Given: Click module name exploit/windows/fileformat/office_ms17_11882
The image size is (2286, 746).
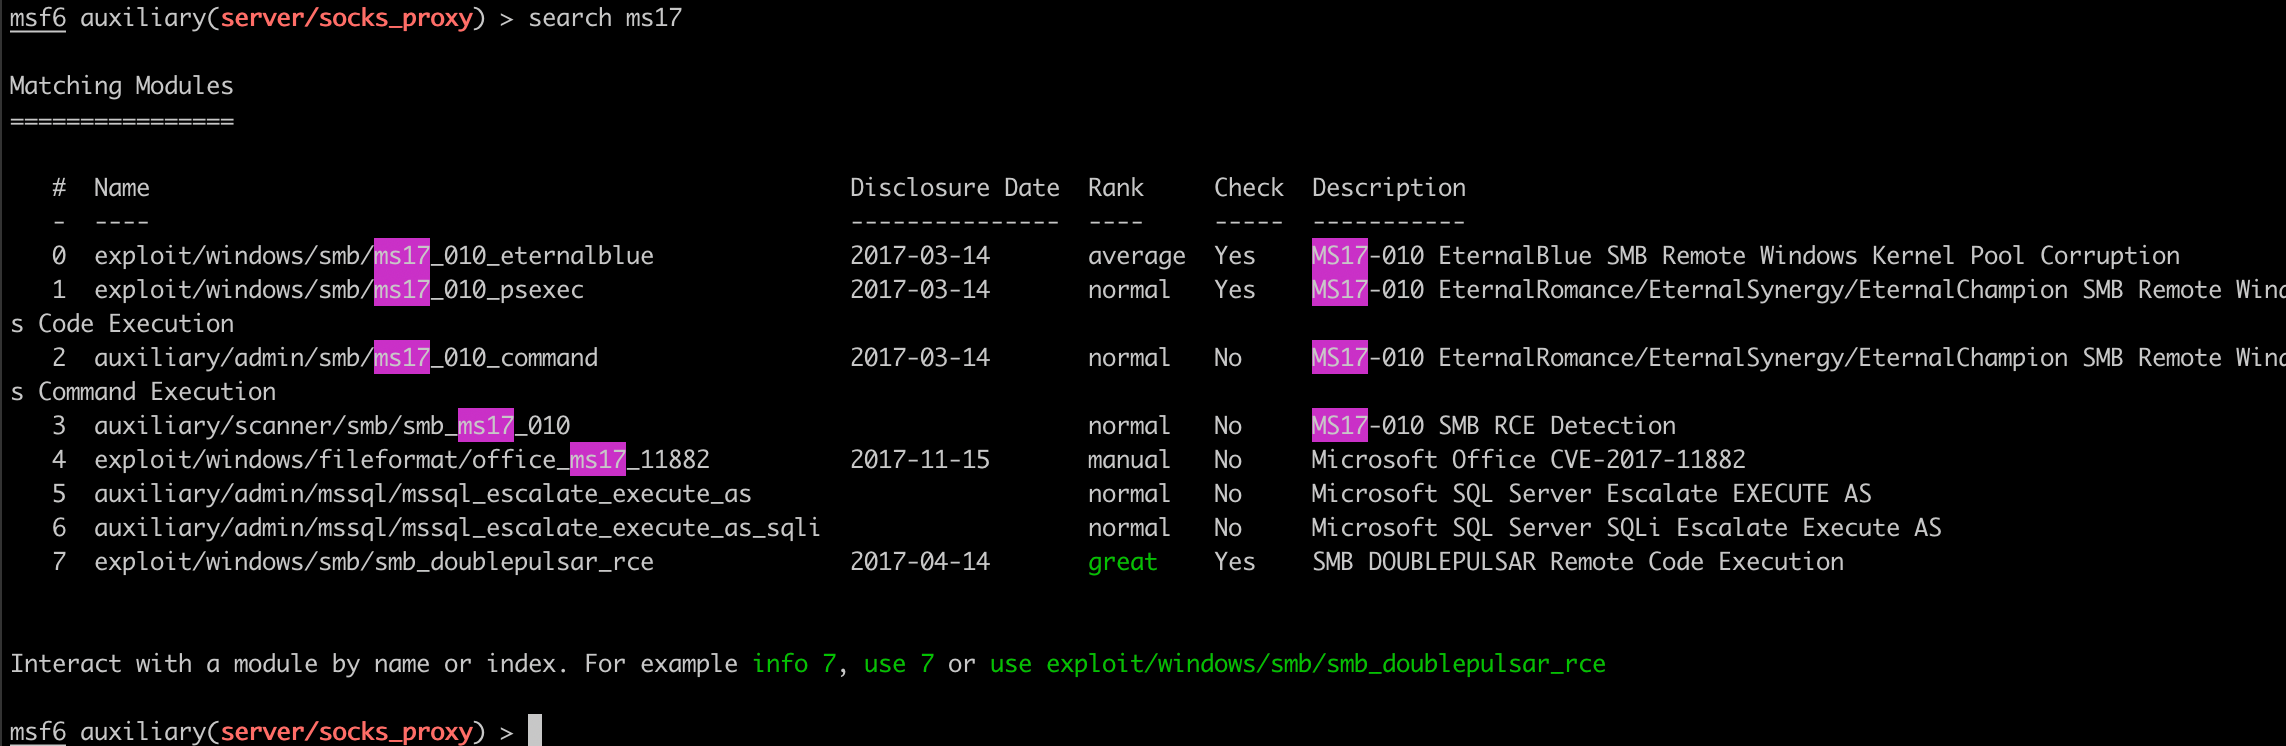Looking at the screenshot, I should (402, 460).
